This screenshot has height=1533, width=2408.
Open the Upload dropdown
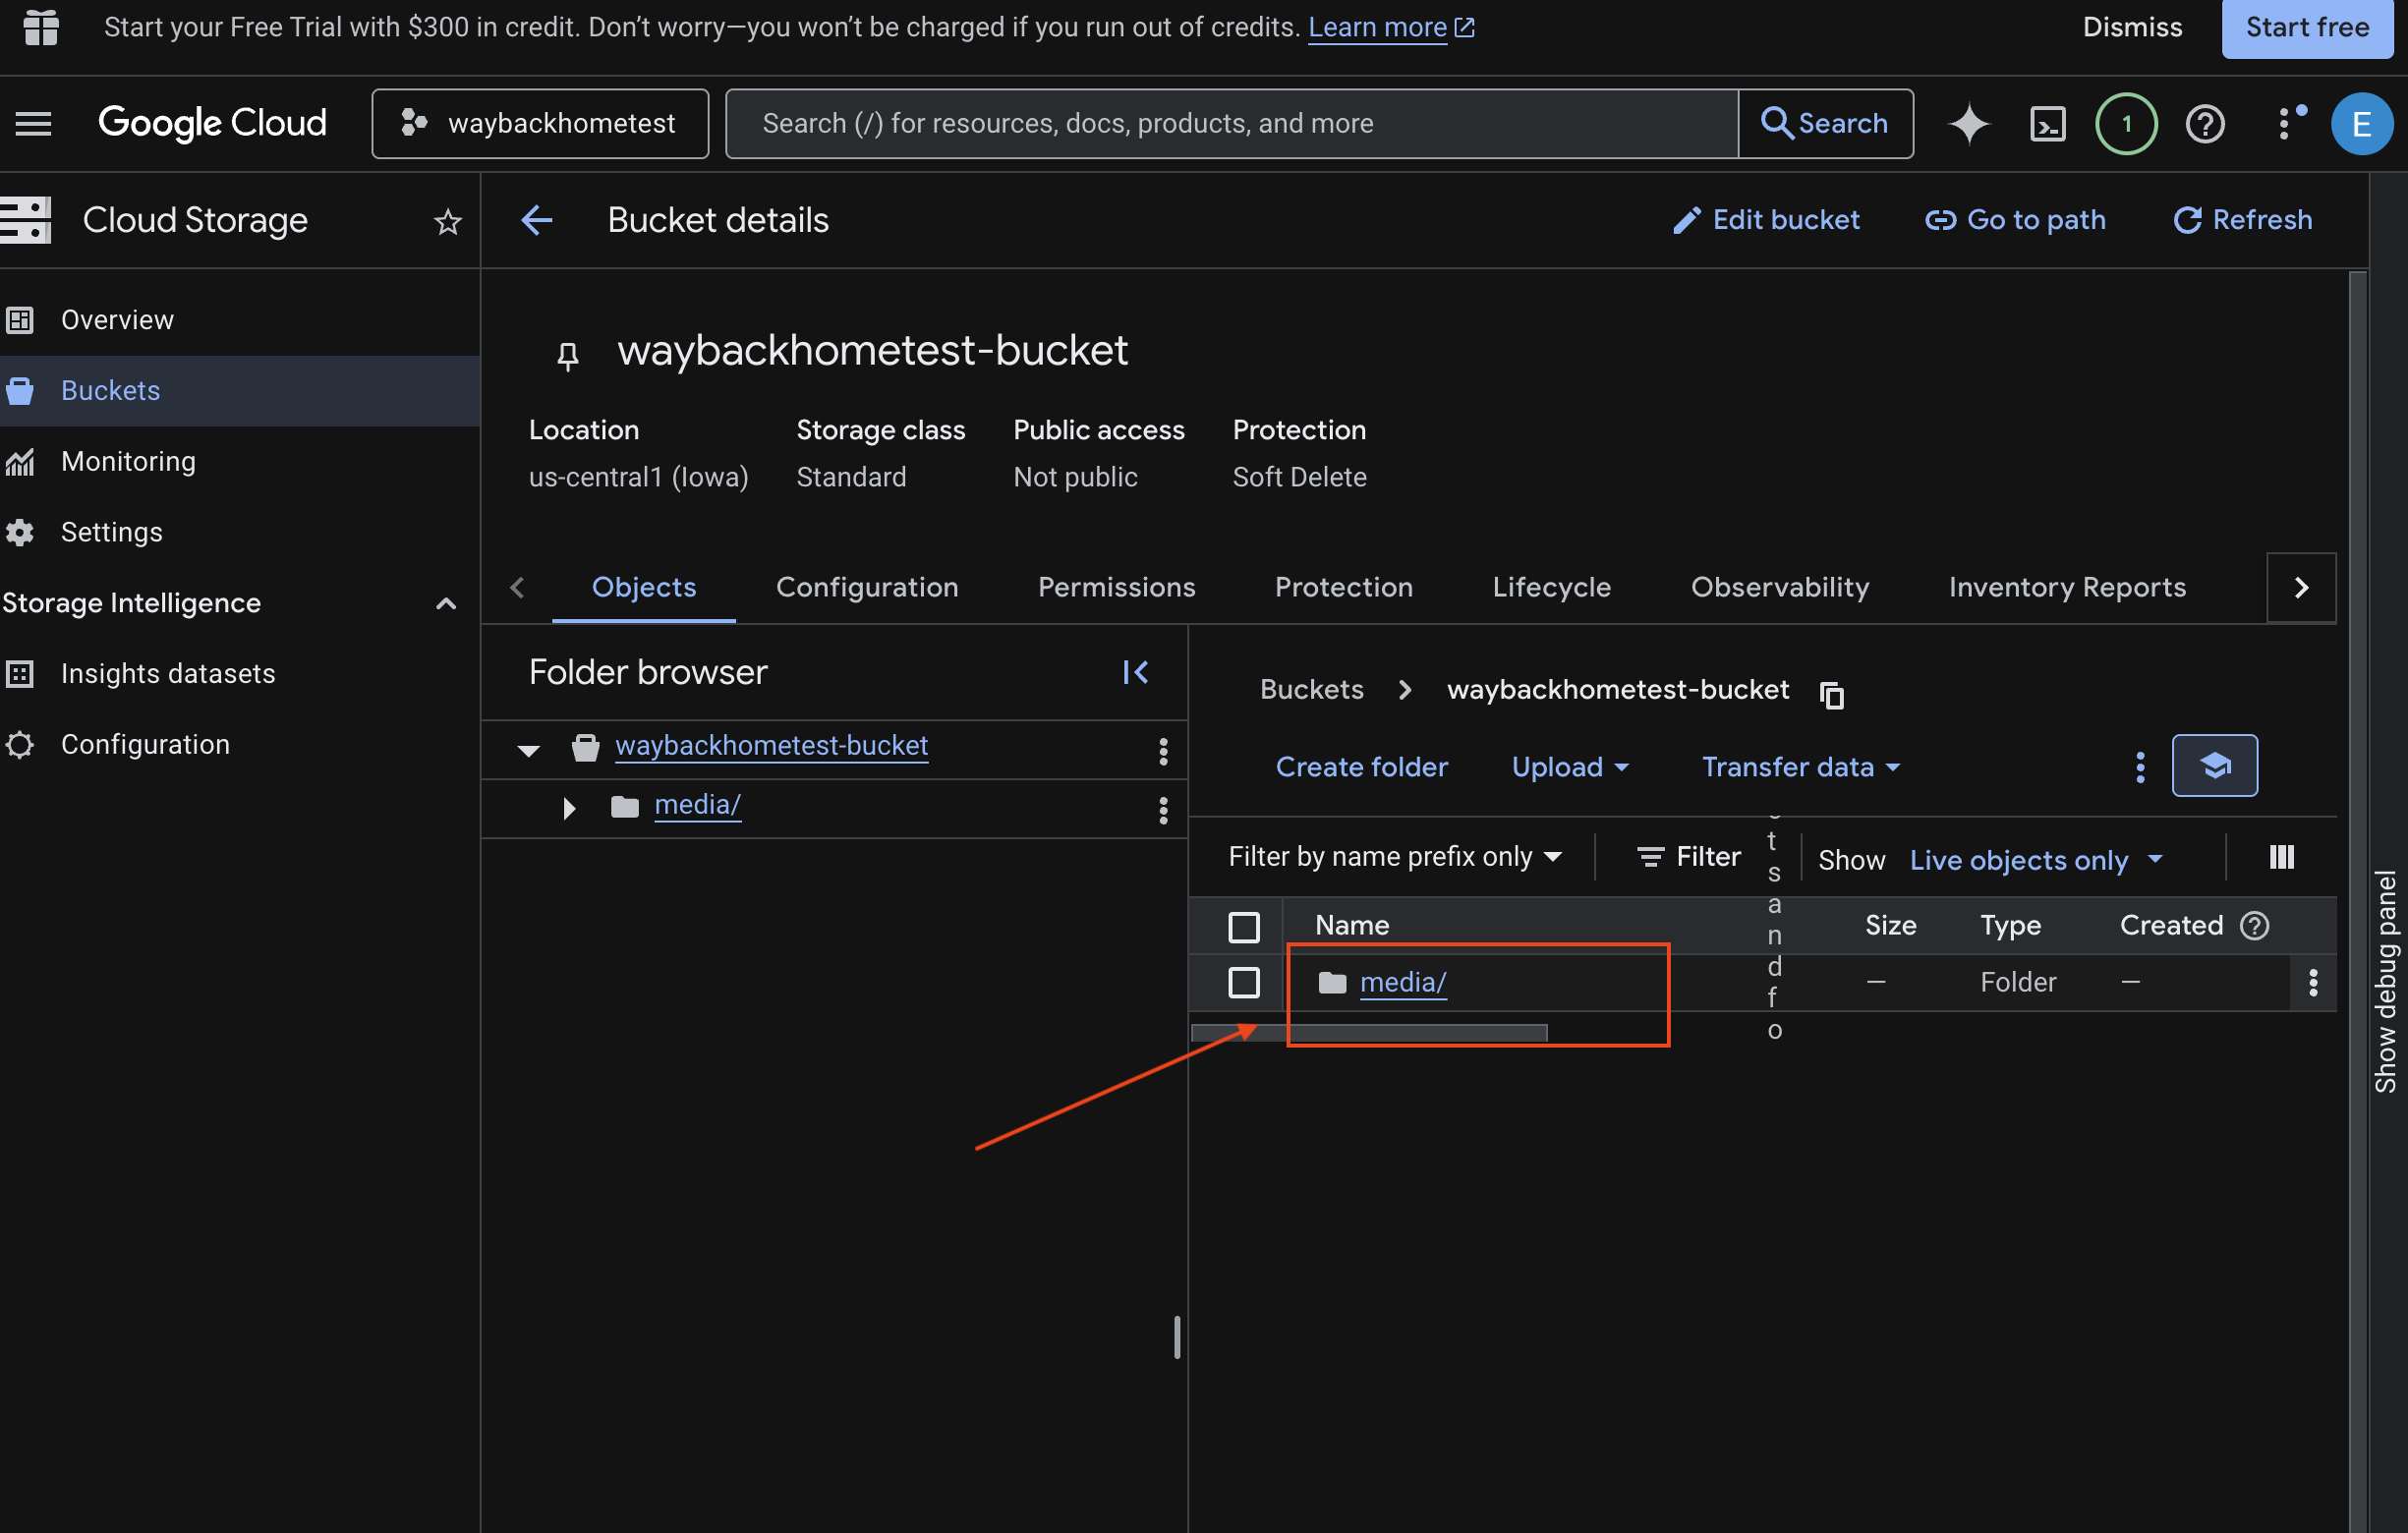pyautogui.click(x=1570, y=767)
